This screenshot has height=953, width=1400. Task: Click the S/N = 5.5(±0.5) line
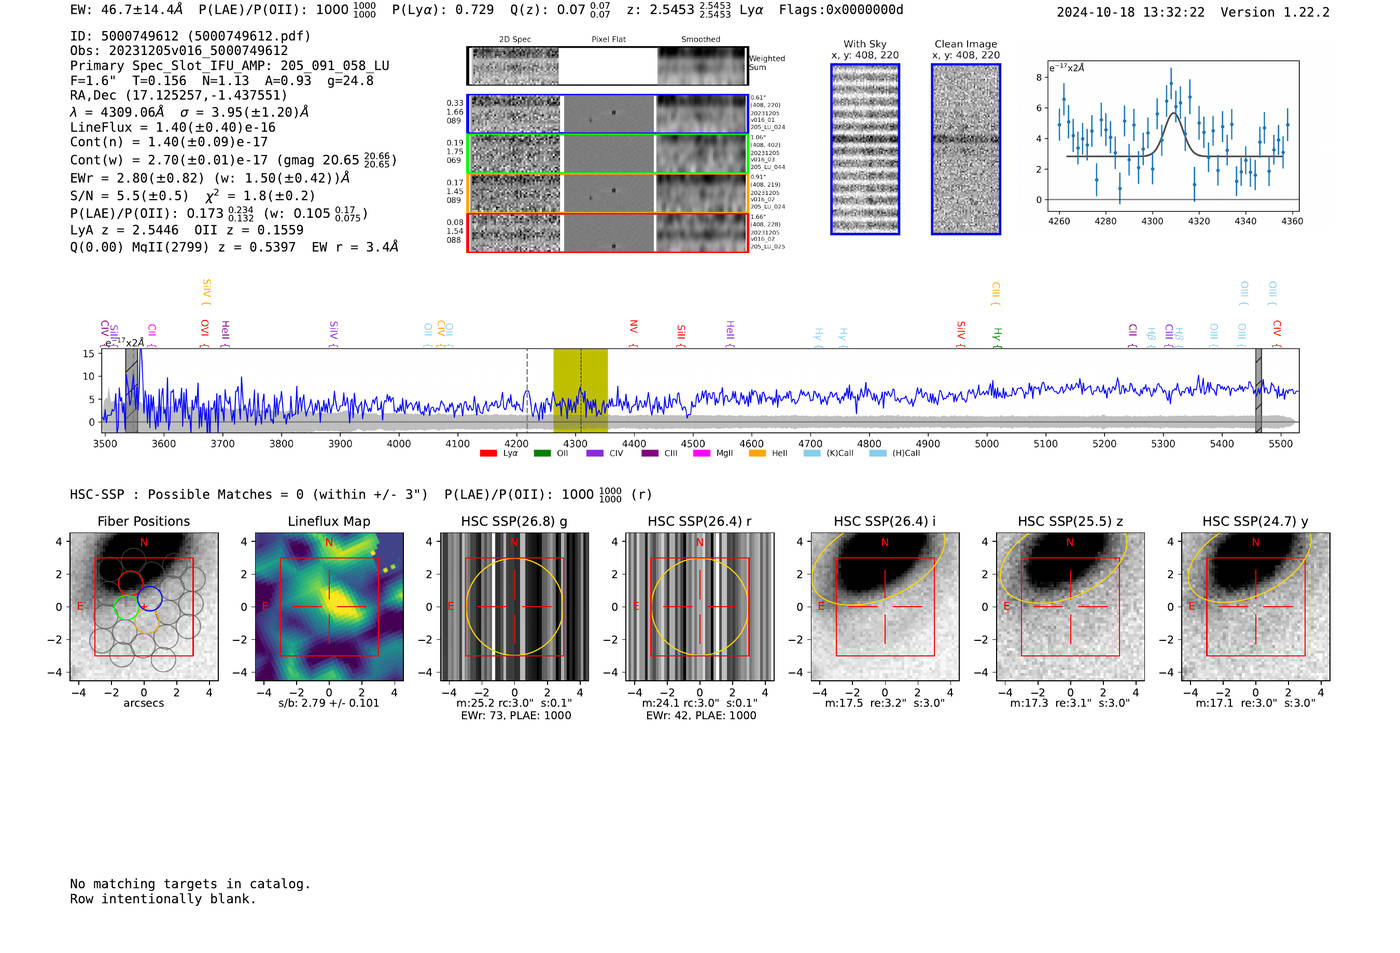(129, 196)
